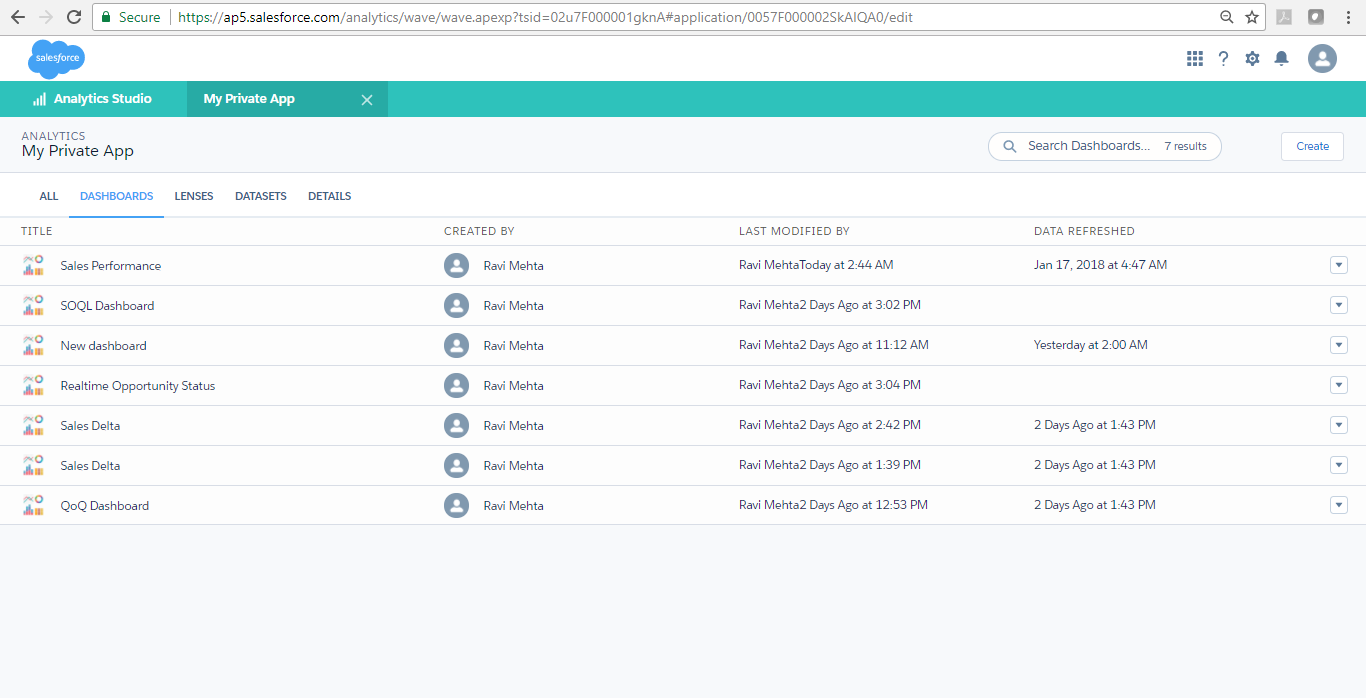1366x698 pixels.
Task: Open the setup gear icon
Action: click(x=1252, y=58)
